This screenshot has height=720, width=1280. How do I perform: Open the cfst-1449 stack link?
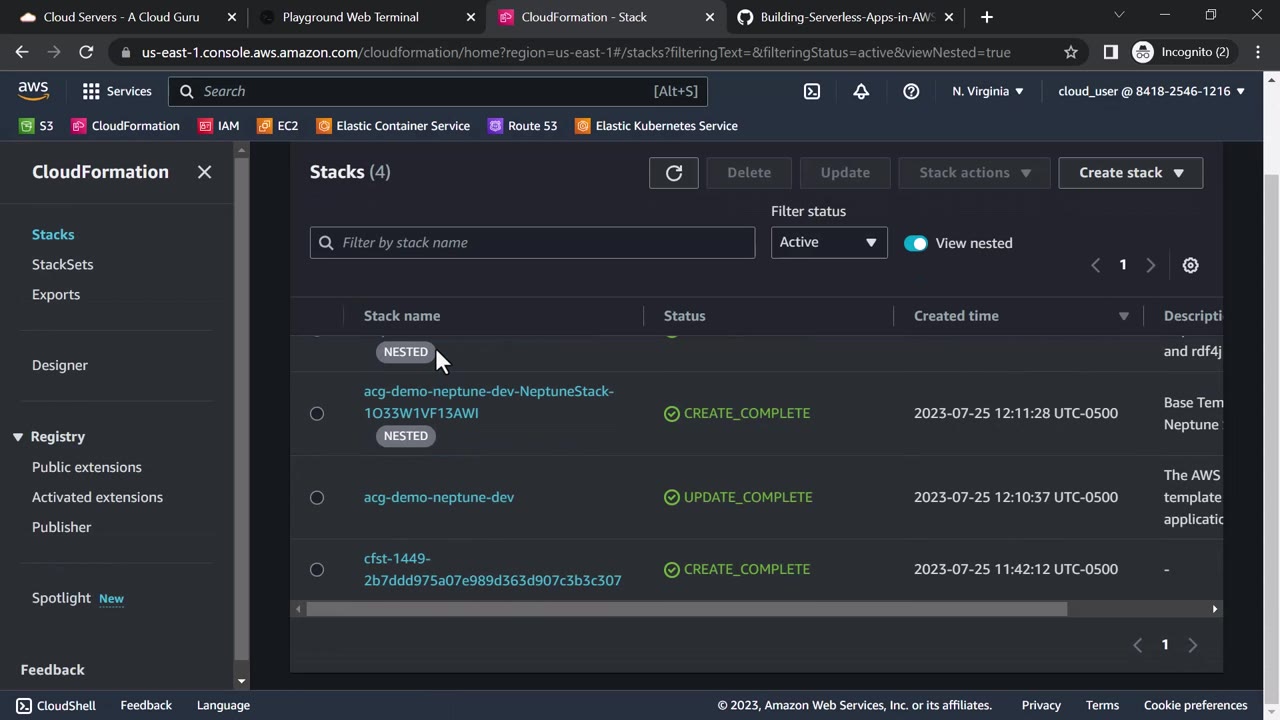tap(492, 569)
